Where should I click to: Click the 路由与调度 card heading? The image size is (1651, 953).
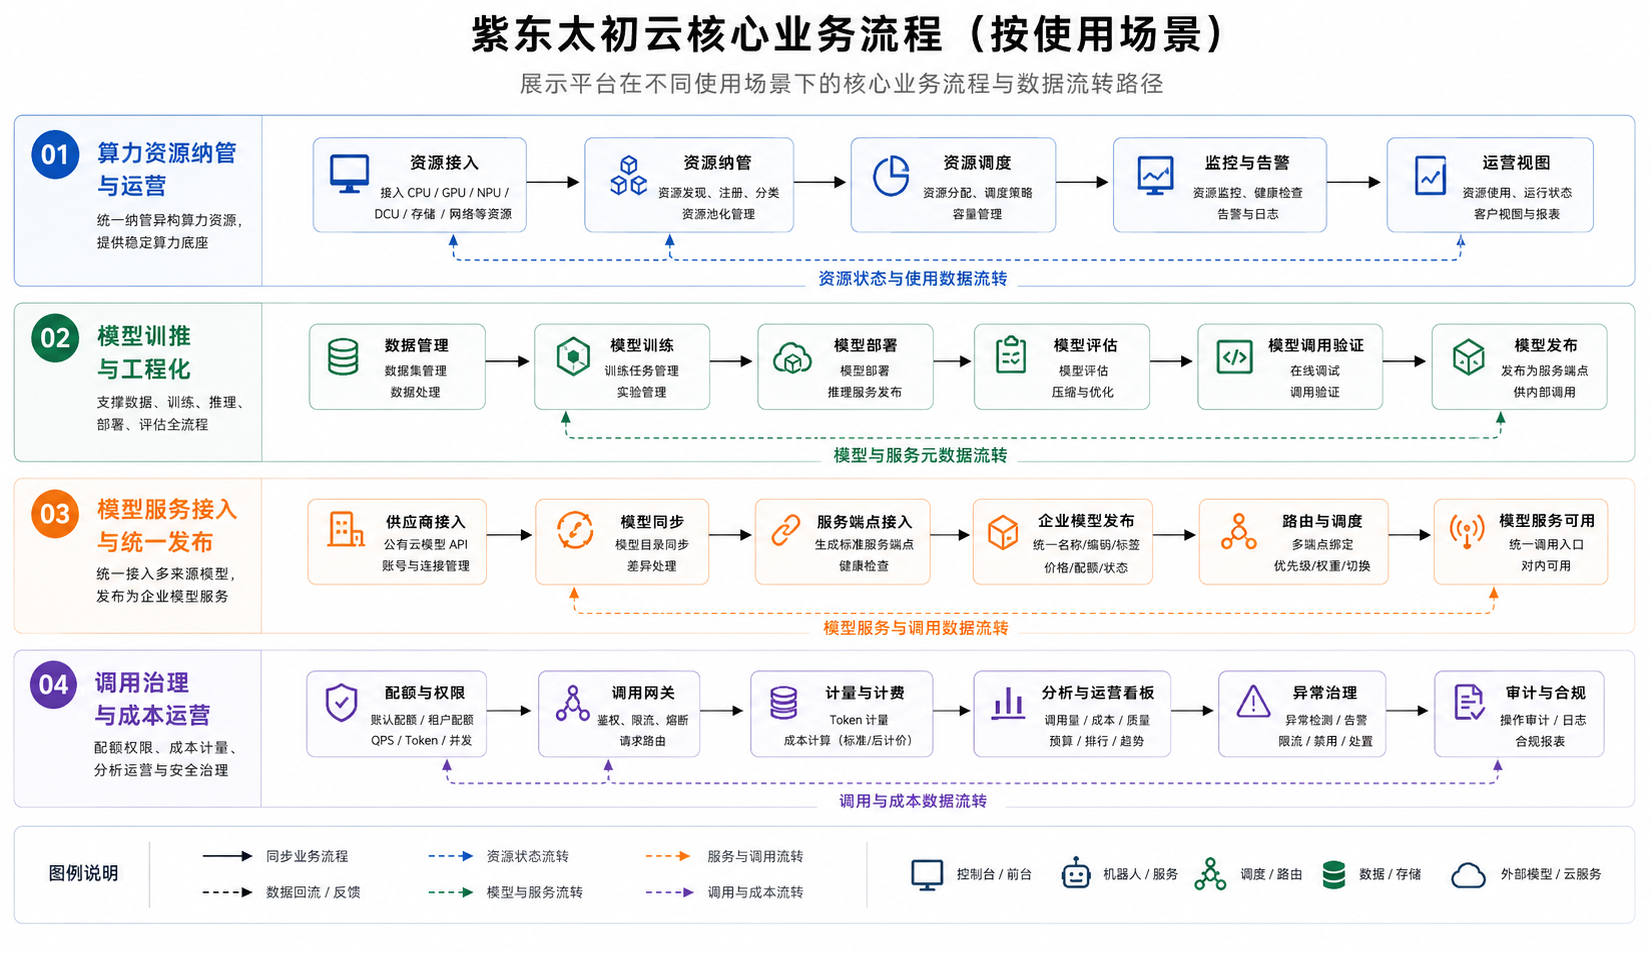point(1322,521)
